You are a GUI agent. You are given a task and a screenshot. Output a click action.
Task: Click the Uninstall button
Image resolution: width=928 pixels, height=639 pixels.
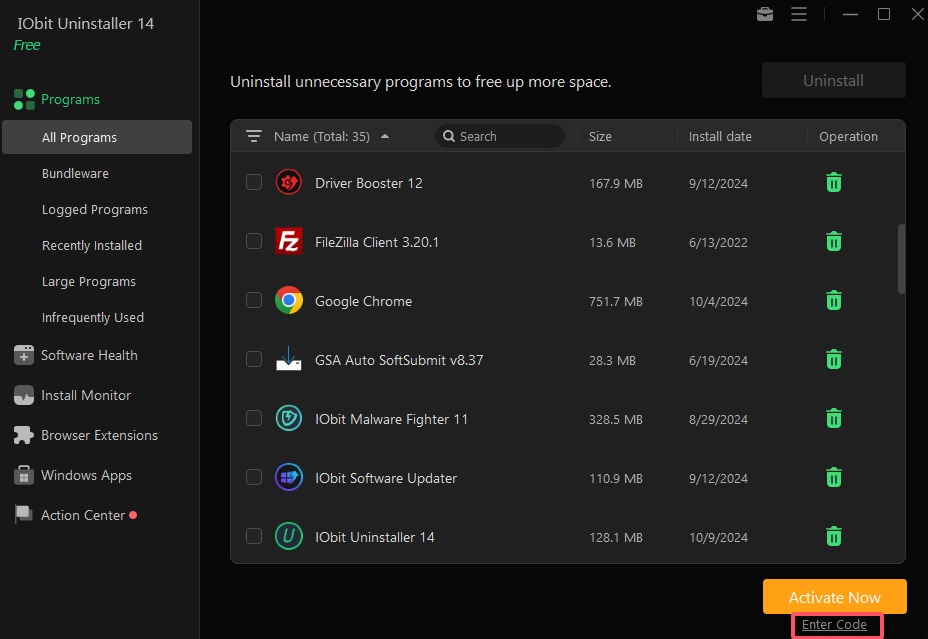point(833,80)
